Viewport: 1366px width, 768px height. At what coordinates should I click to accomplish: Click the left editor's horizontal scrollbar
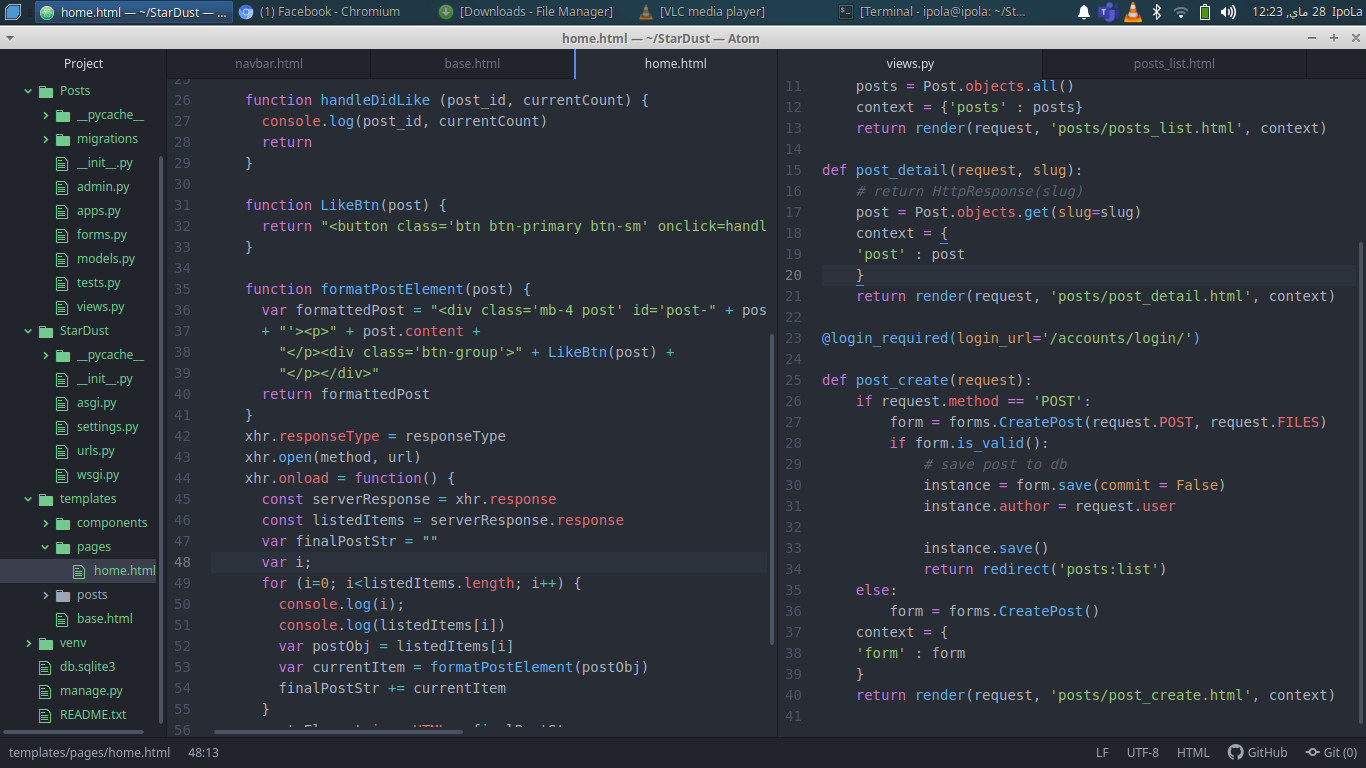[340, 732]
